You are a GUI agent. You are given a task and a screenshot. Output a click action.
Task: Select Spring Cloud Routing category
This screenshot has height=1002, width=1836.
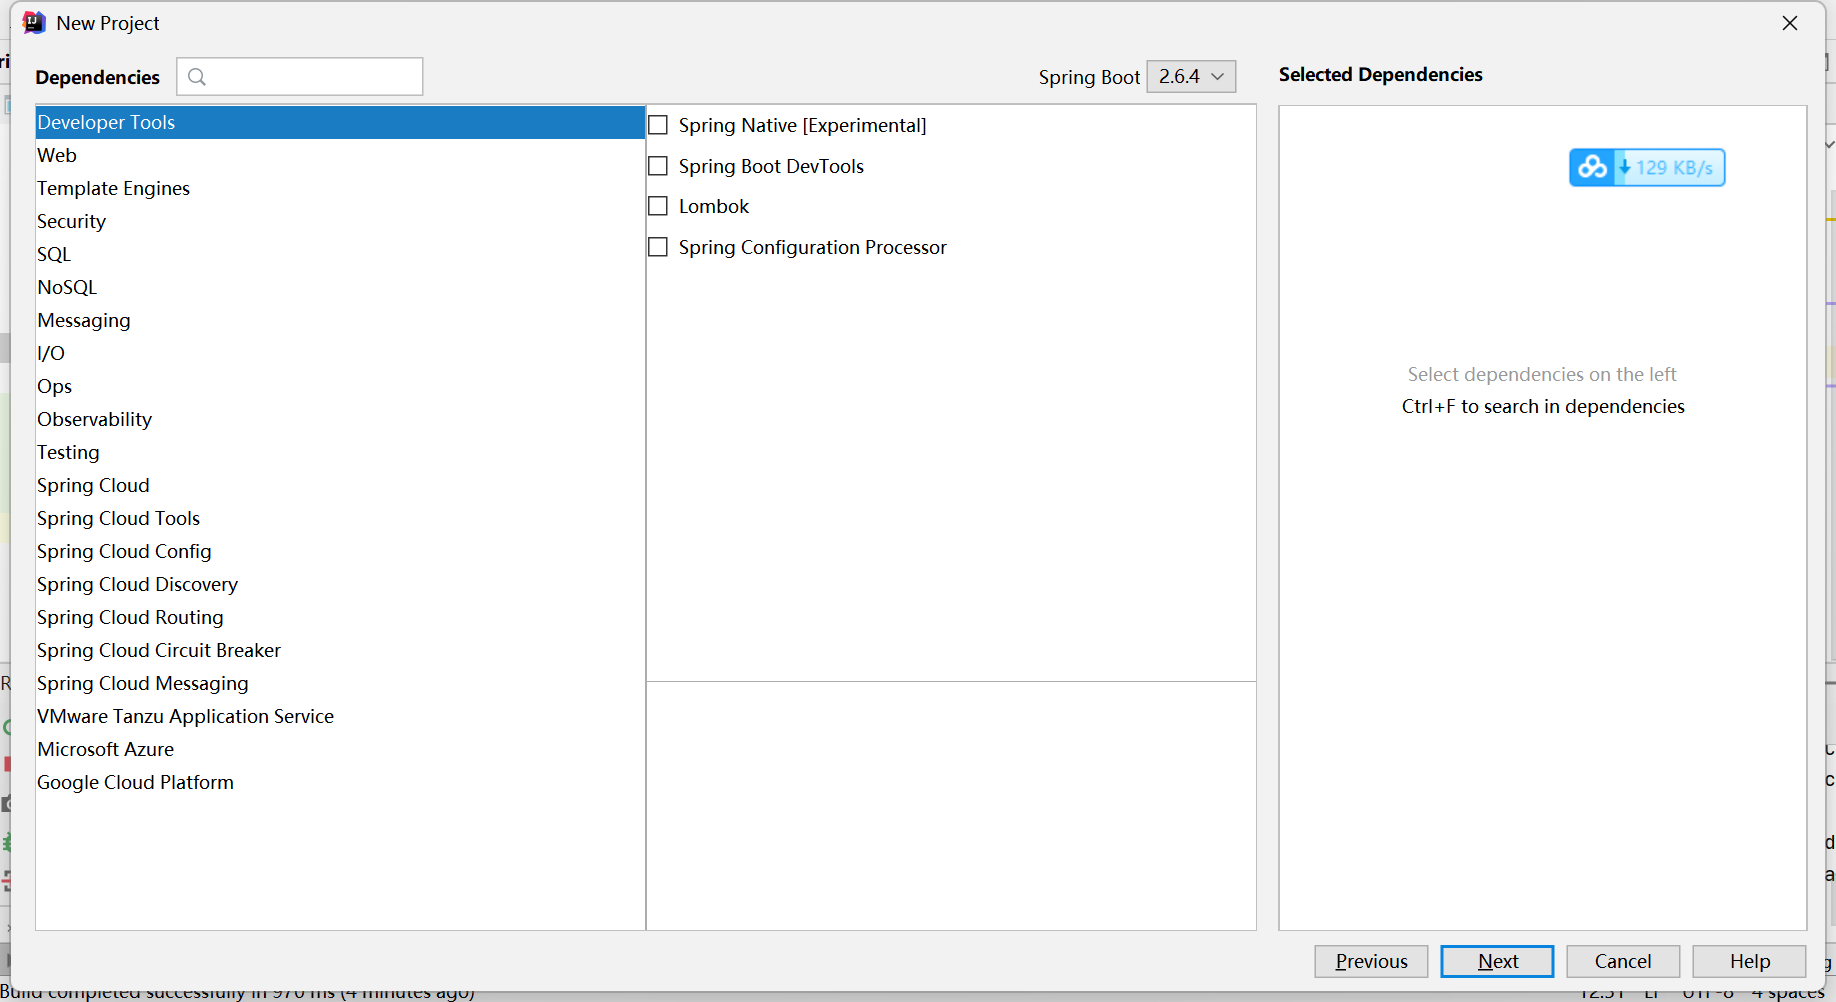coord(340,617)
